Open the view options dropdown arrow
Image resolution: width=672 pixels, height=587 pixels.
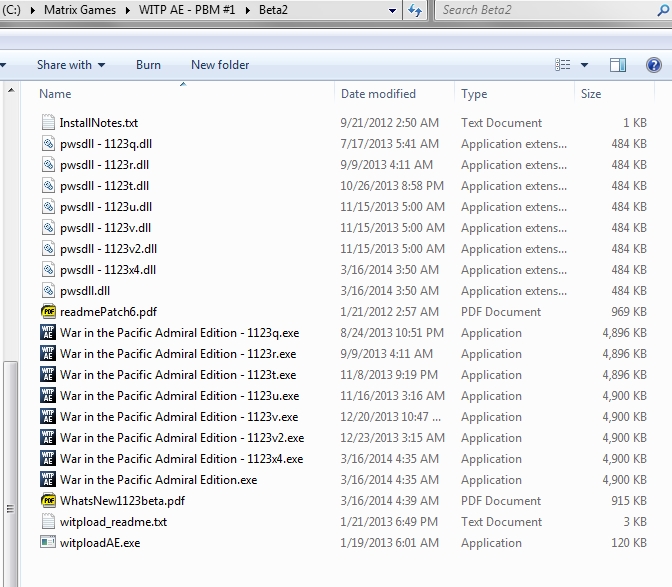pyautogui.click(x=584, y=65)
